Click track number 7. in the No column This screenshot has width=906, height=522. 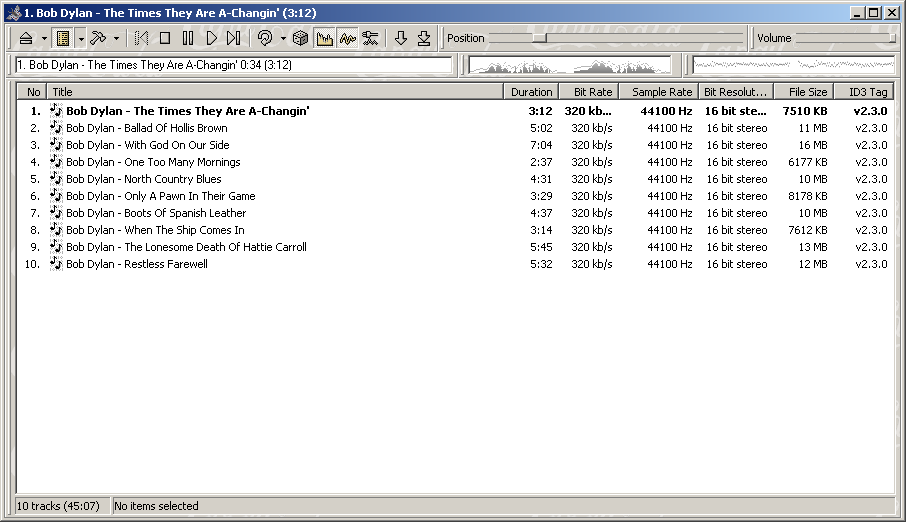click(x=35, y=213)
